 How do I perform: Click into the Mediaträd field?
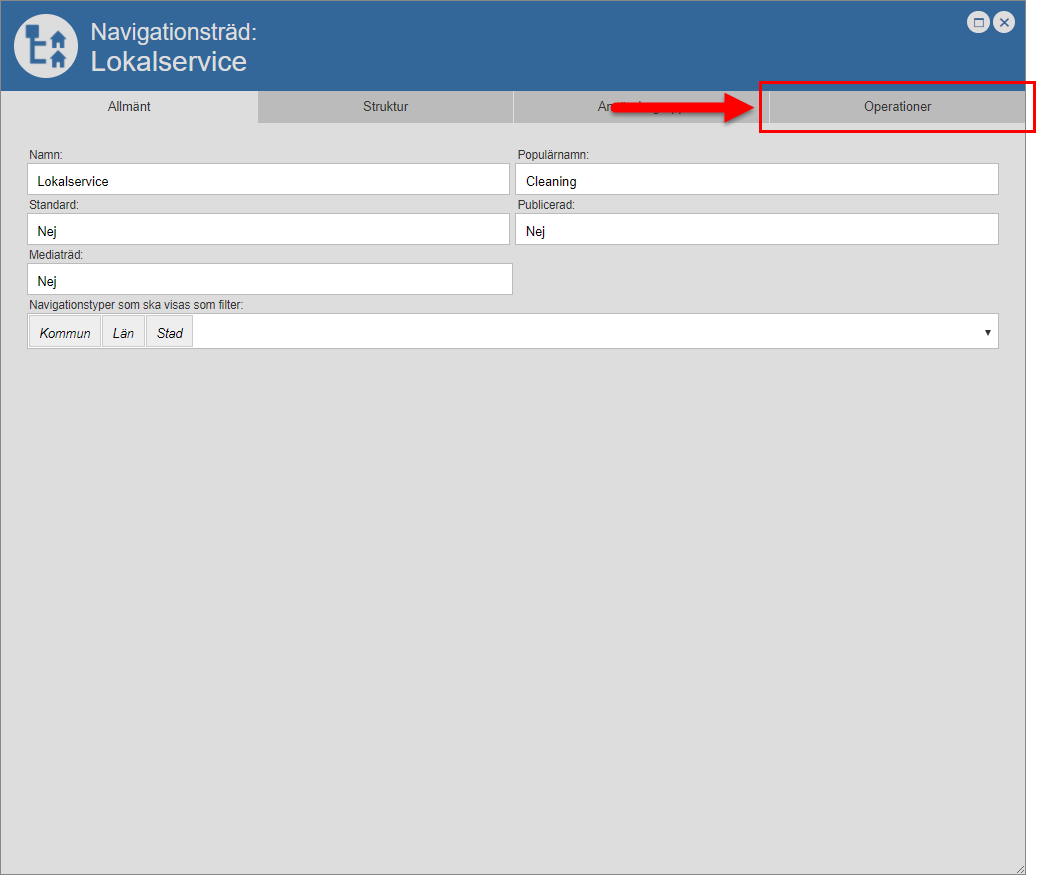tap(270, 281)
